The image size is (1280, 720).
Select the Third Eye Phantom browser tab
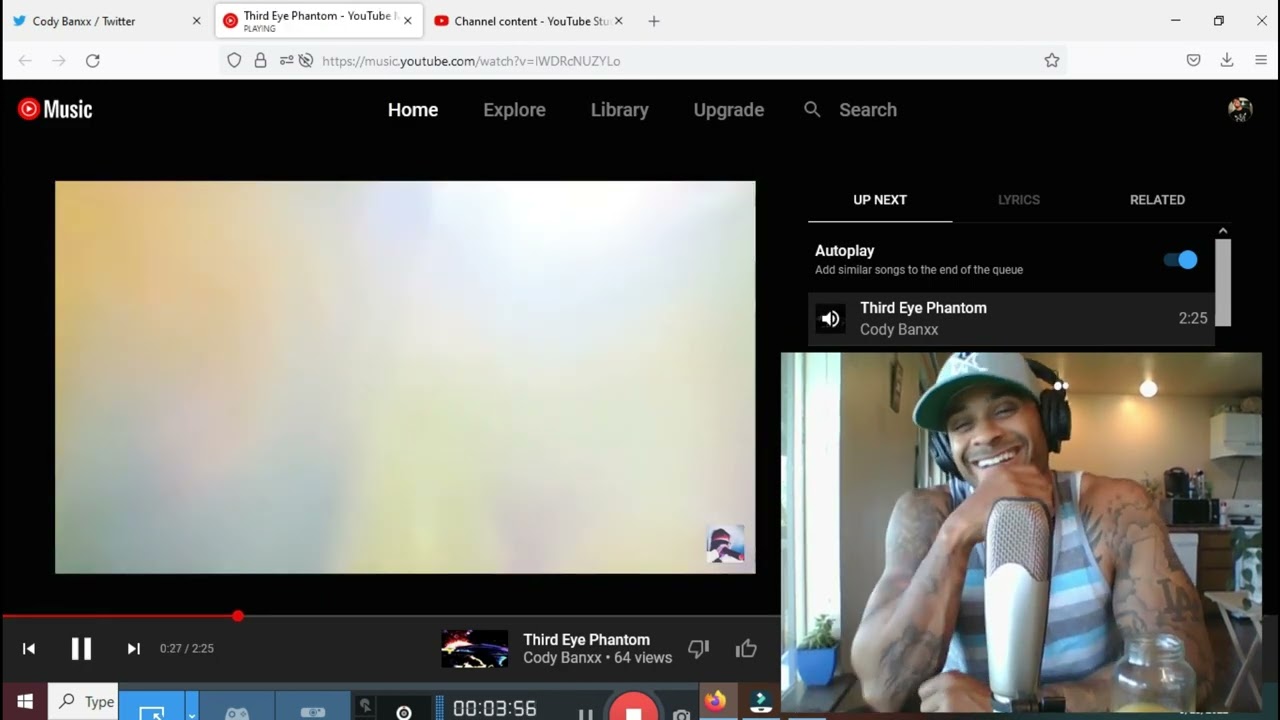point(319,21)
